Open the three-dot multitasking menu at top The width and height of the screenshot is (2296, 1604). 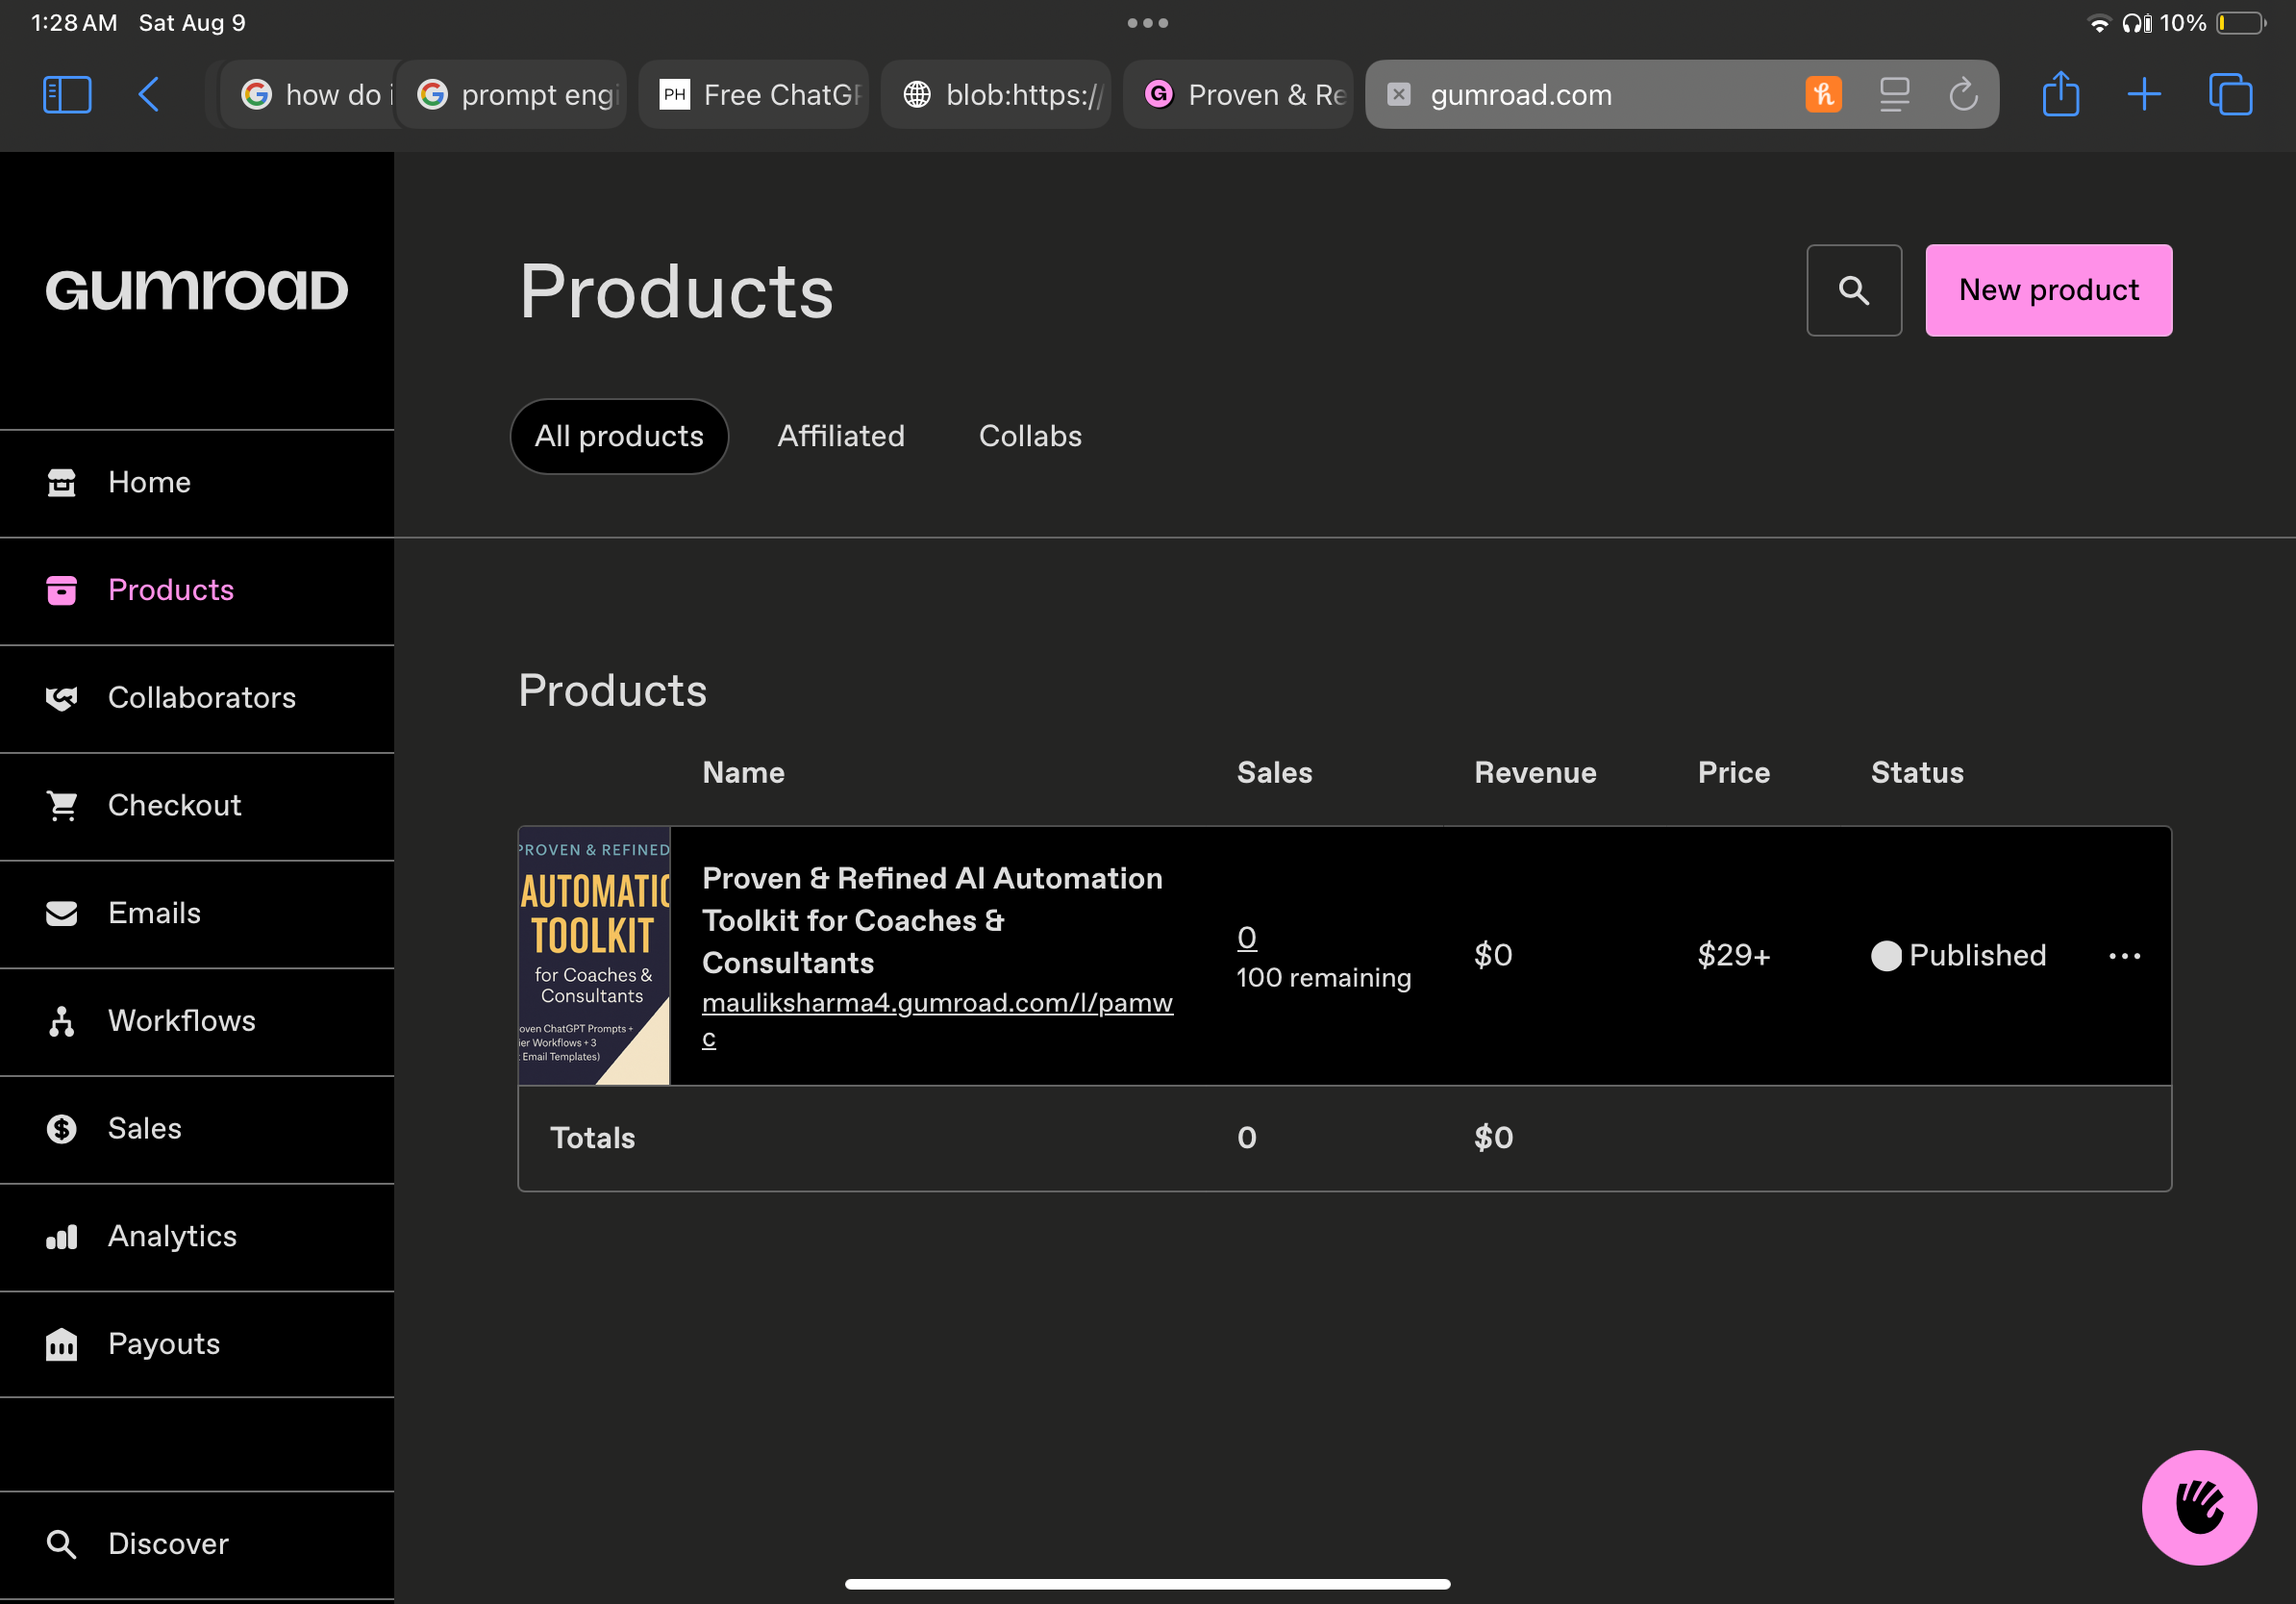point(1148,23)
